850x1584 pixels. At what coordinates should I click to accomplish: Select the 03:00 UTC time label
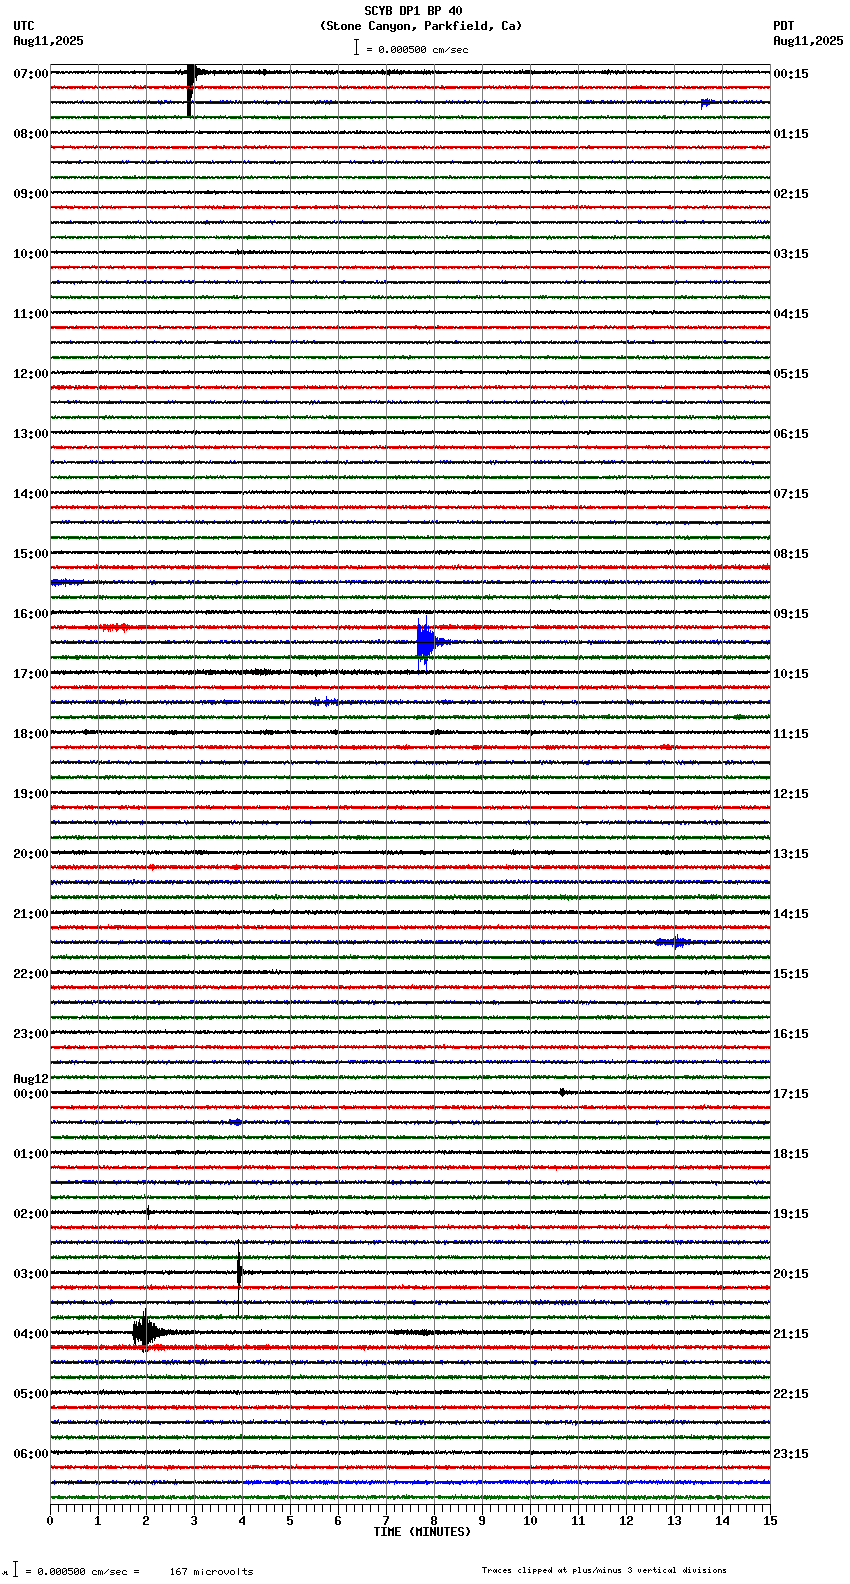tap(31, 1274)
